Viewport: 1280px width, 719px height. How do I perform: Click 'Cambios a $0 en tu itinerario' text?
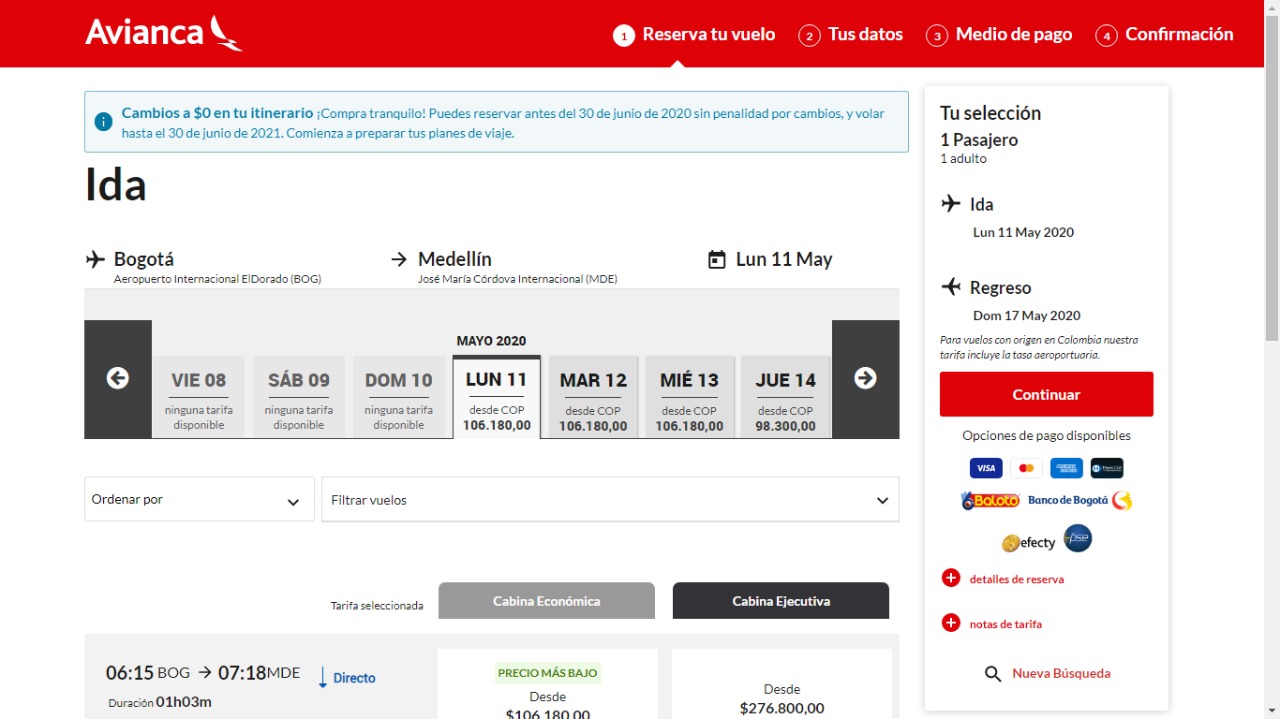217,113
